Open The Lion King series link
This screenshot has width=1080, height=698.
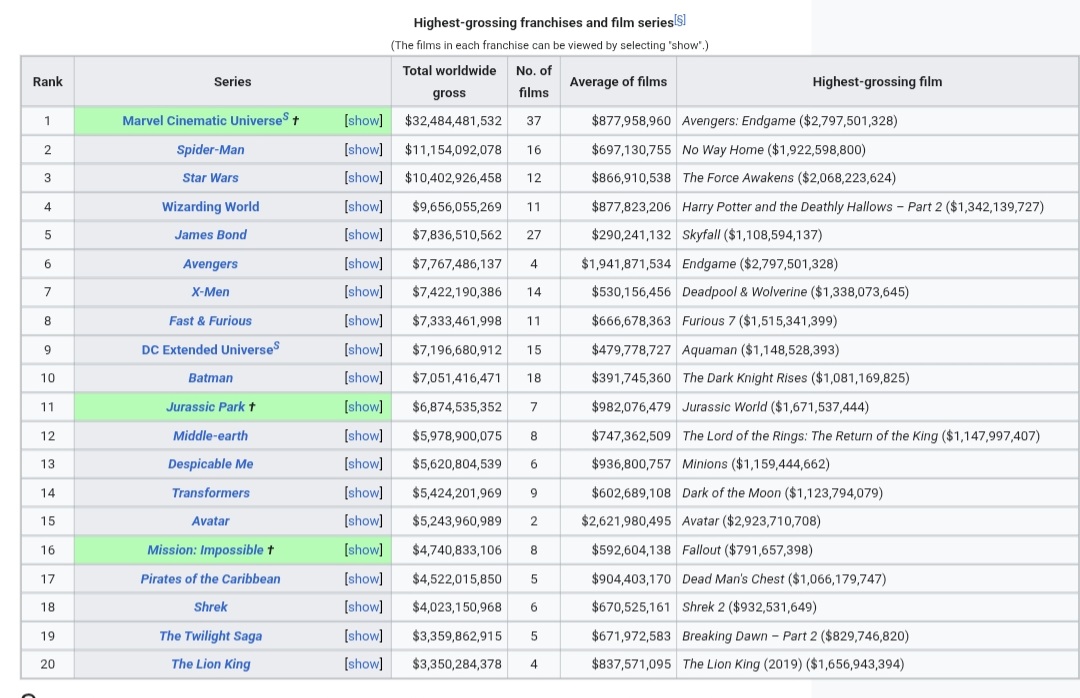pos(210,665)
